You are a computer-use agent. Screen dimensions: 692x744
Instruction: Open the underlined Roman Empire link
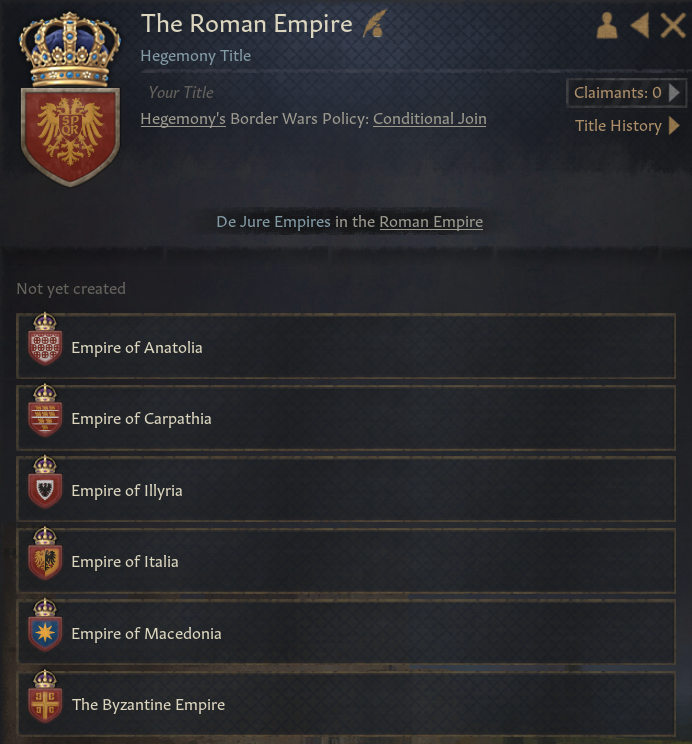pos(431,222)
